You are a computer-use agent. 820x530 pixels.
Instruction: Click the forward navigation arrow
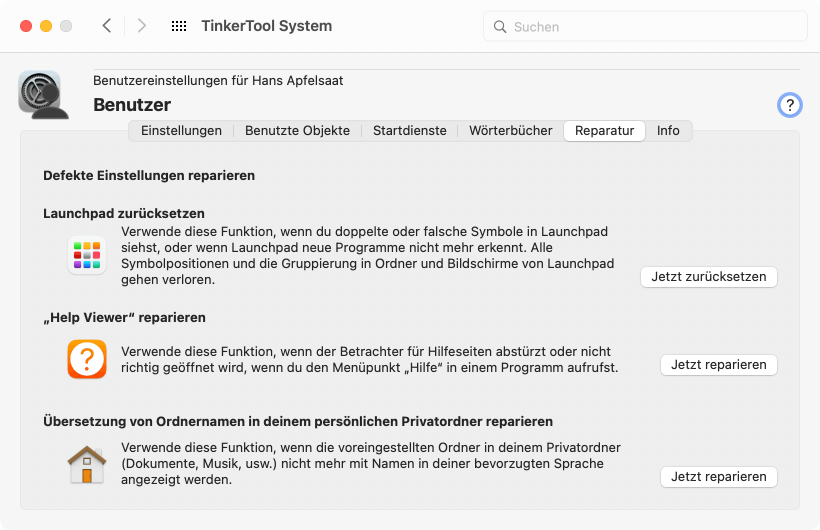[142, 26]
